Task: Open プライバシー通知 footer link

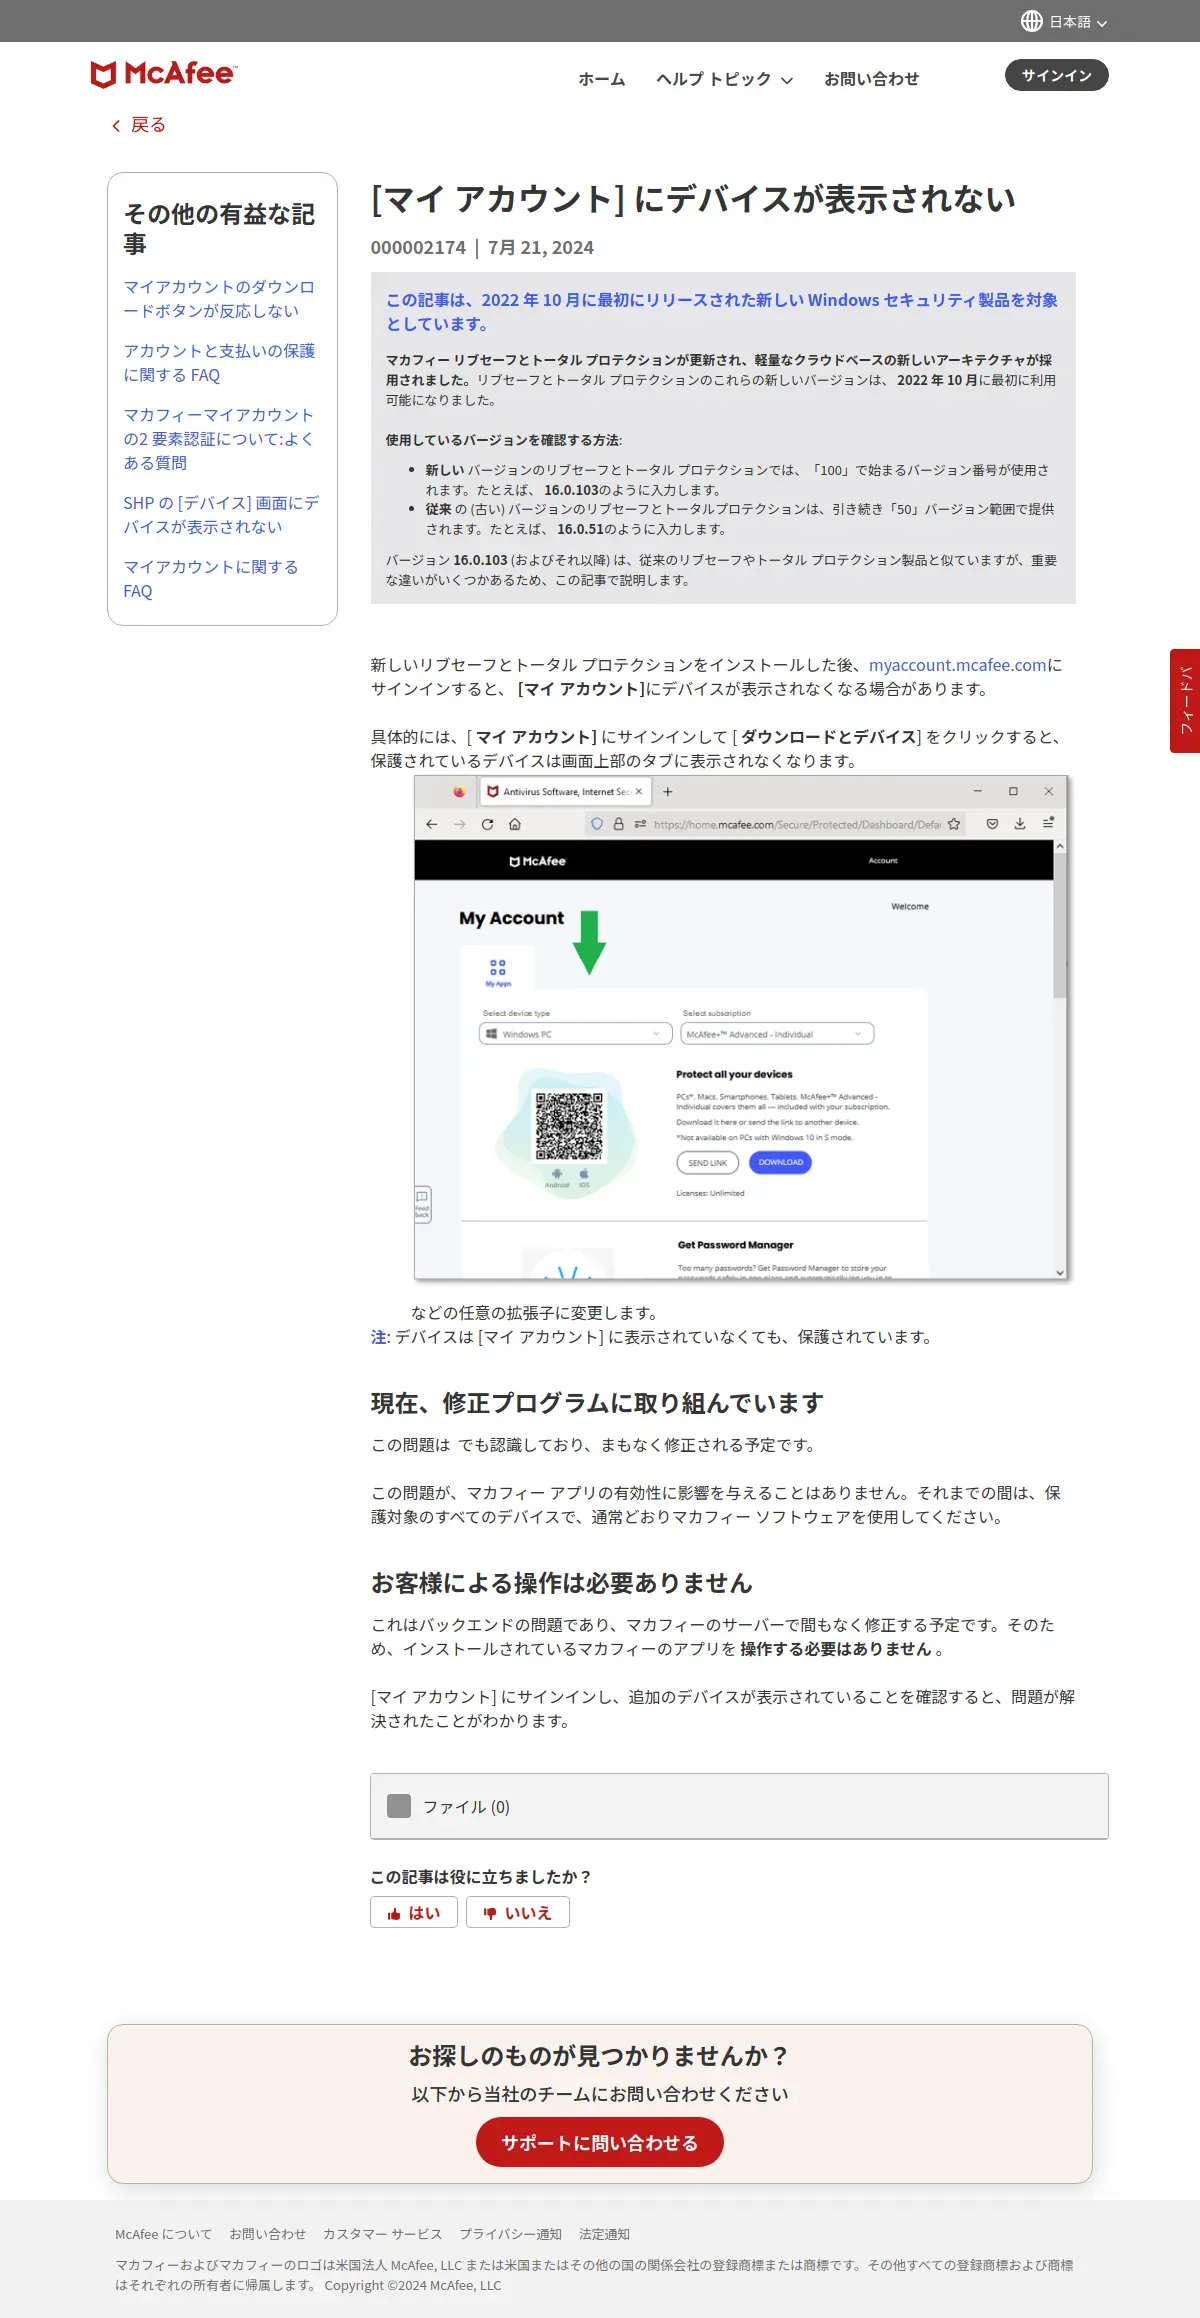Action: 510,2234
